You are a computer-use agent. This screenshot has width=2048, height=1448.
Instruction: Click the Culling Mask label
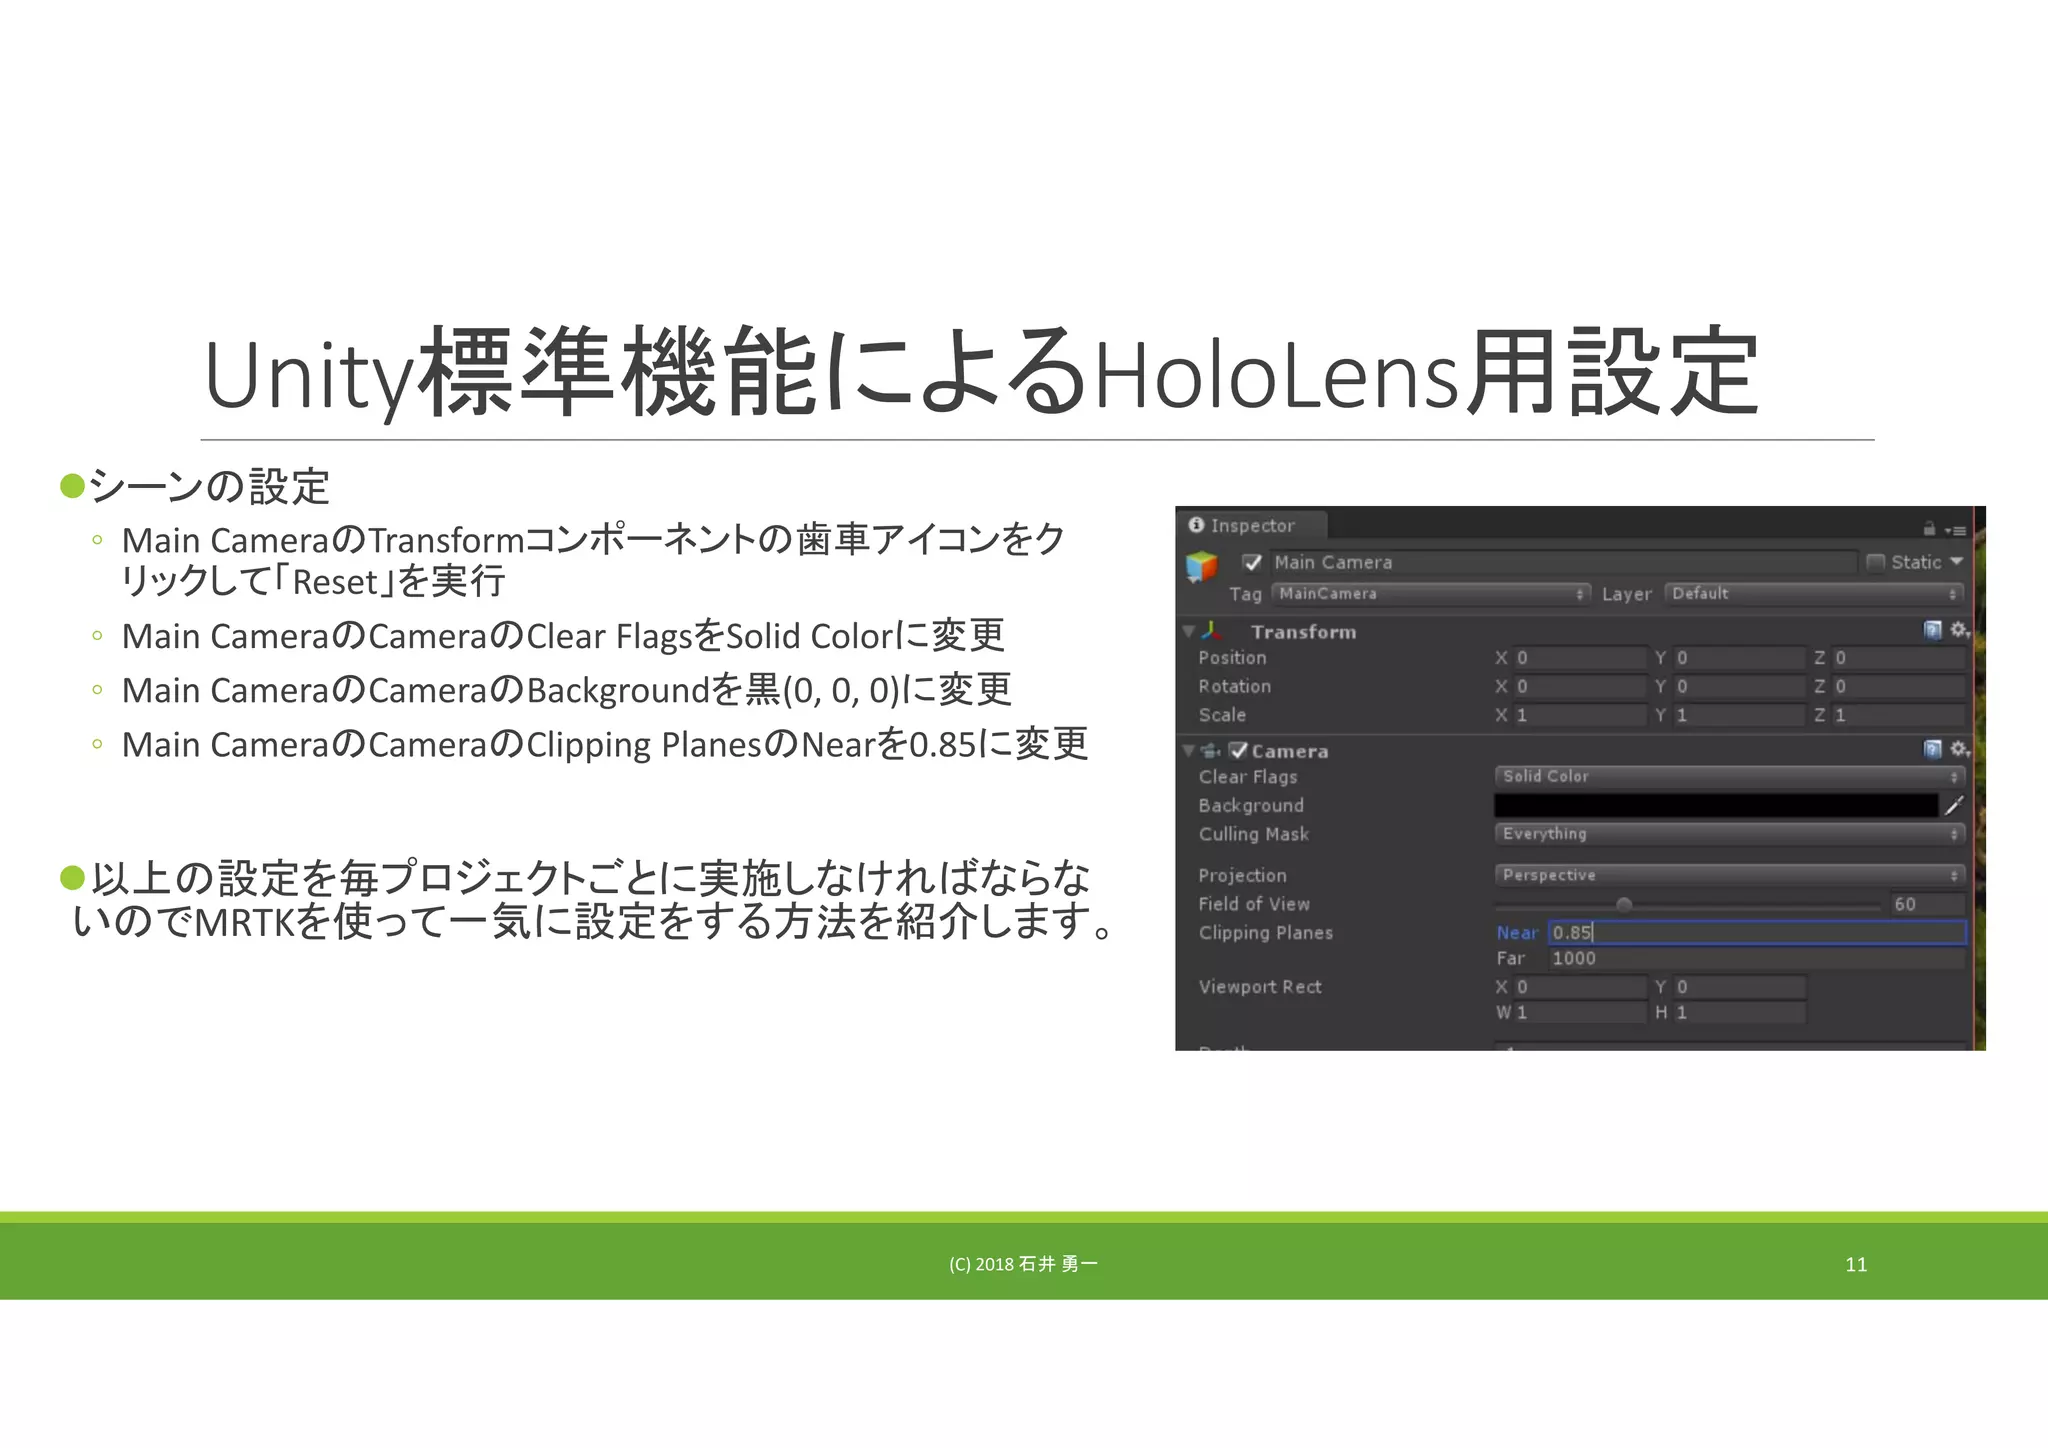tap(1254, 834)
